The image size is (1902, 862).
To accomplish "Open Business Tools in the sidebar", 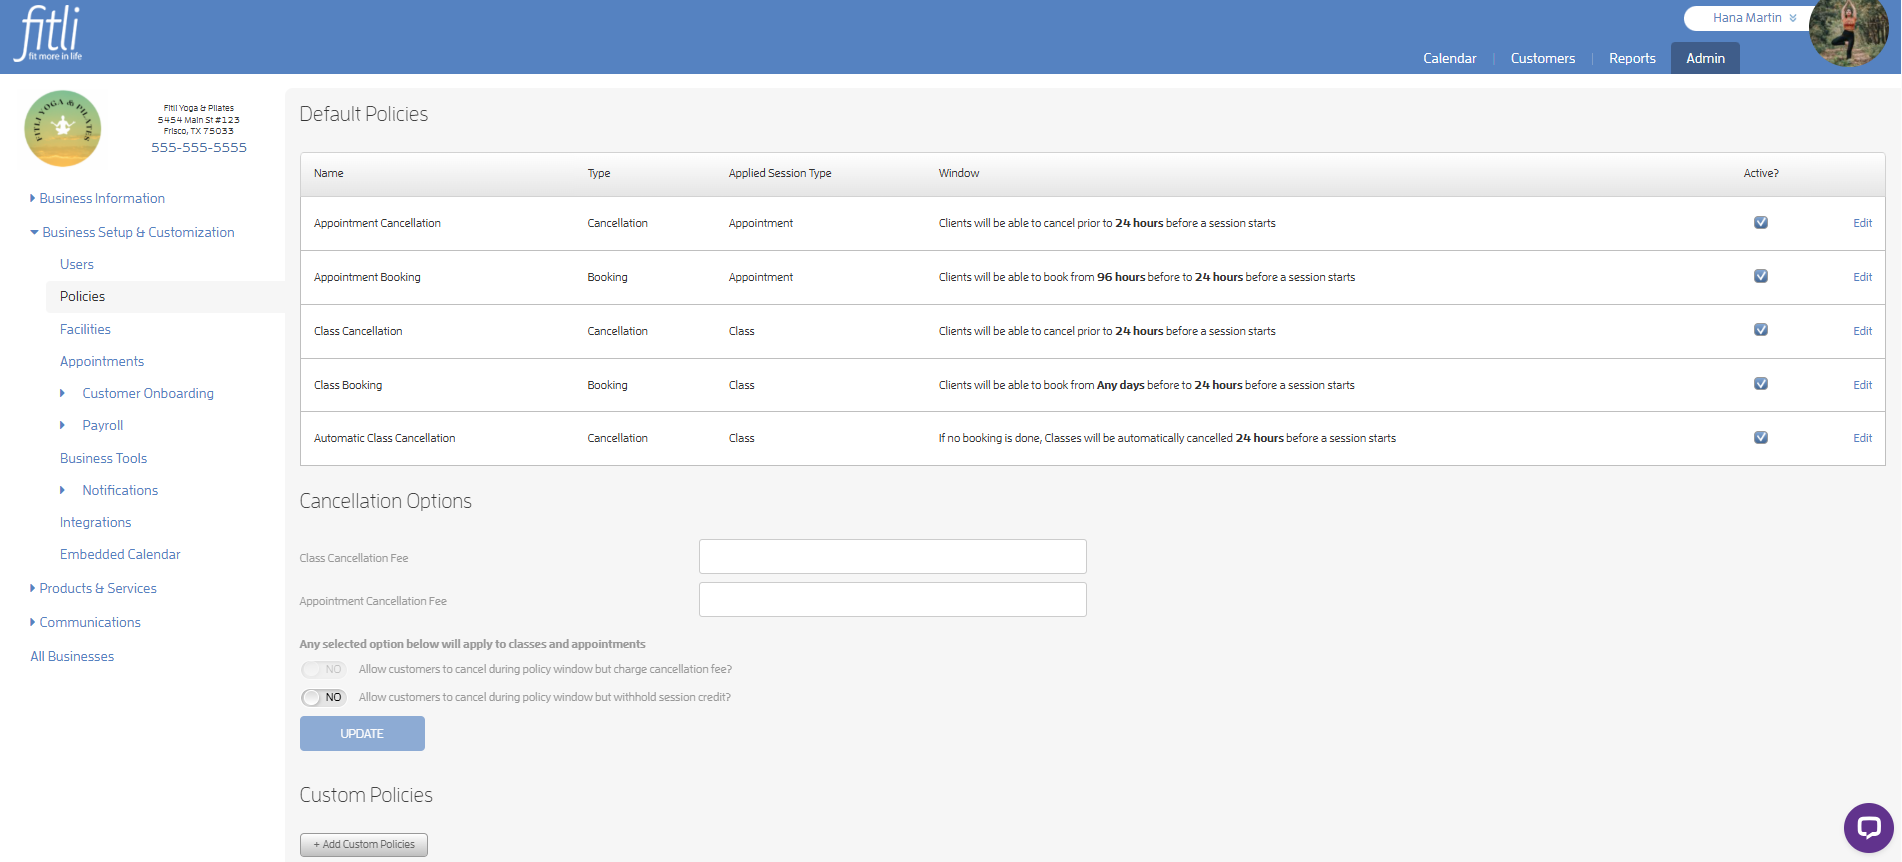I will pos(103,458).
